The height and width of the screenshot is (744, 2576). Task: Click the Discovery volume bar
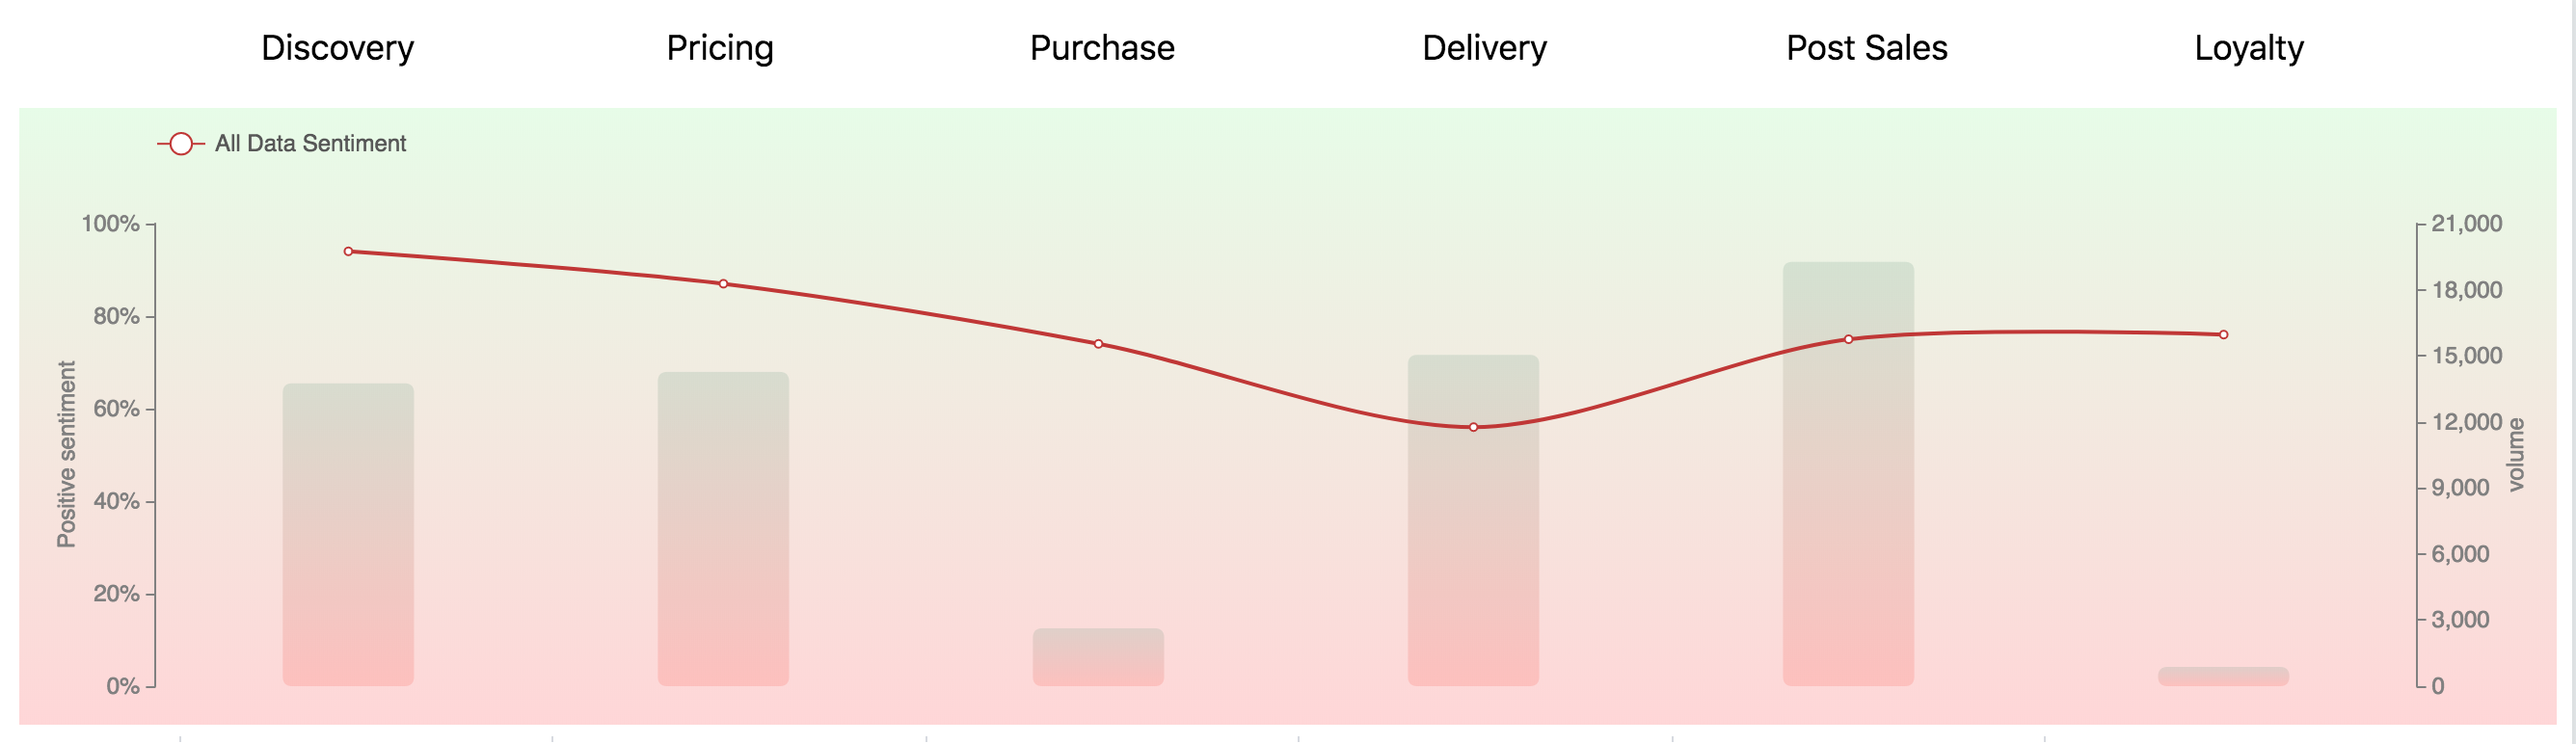[x=348, y=540]
